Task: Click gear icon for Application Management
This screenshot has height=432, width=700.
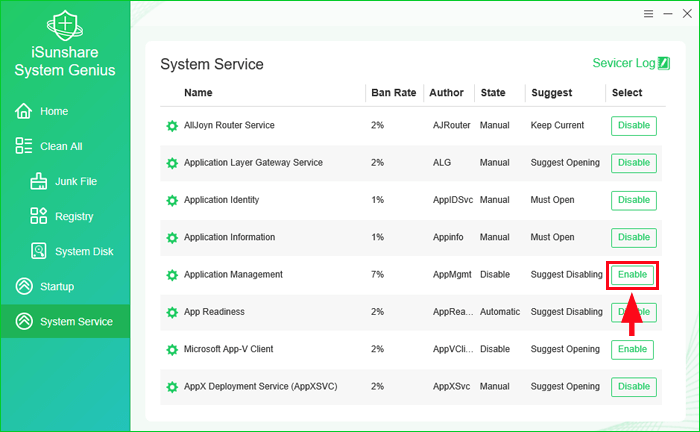Action: (x=172, y=275)
